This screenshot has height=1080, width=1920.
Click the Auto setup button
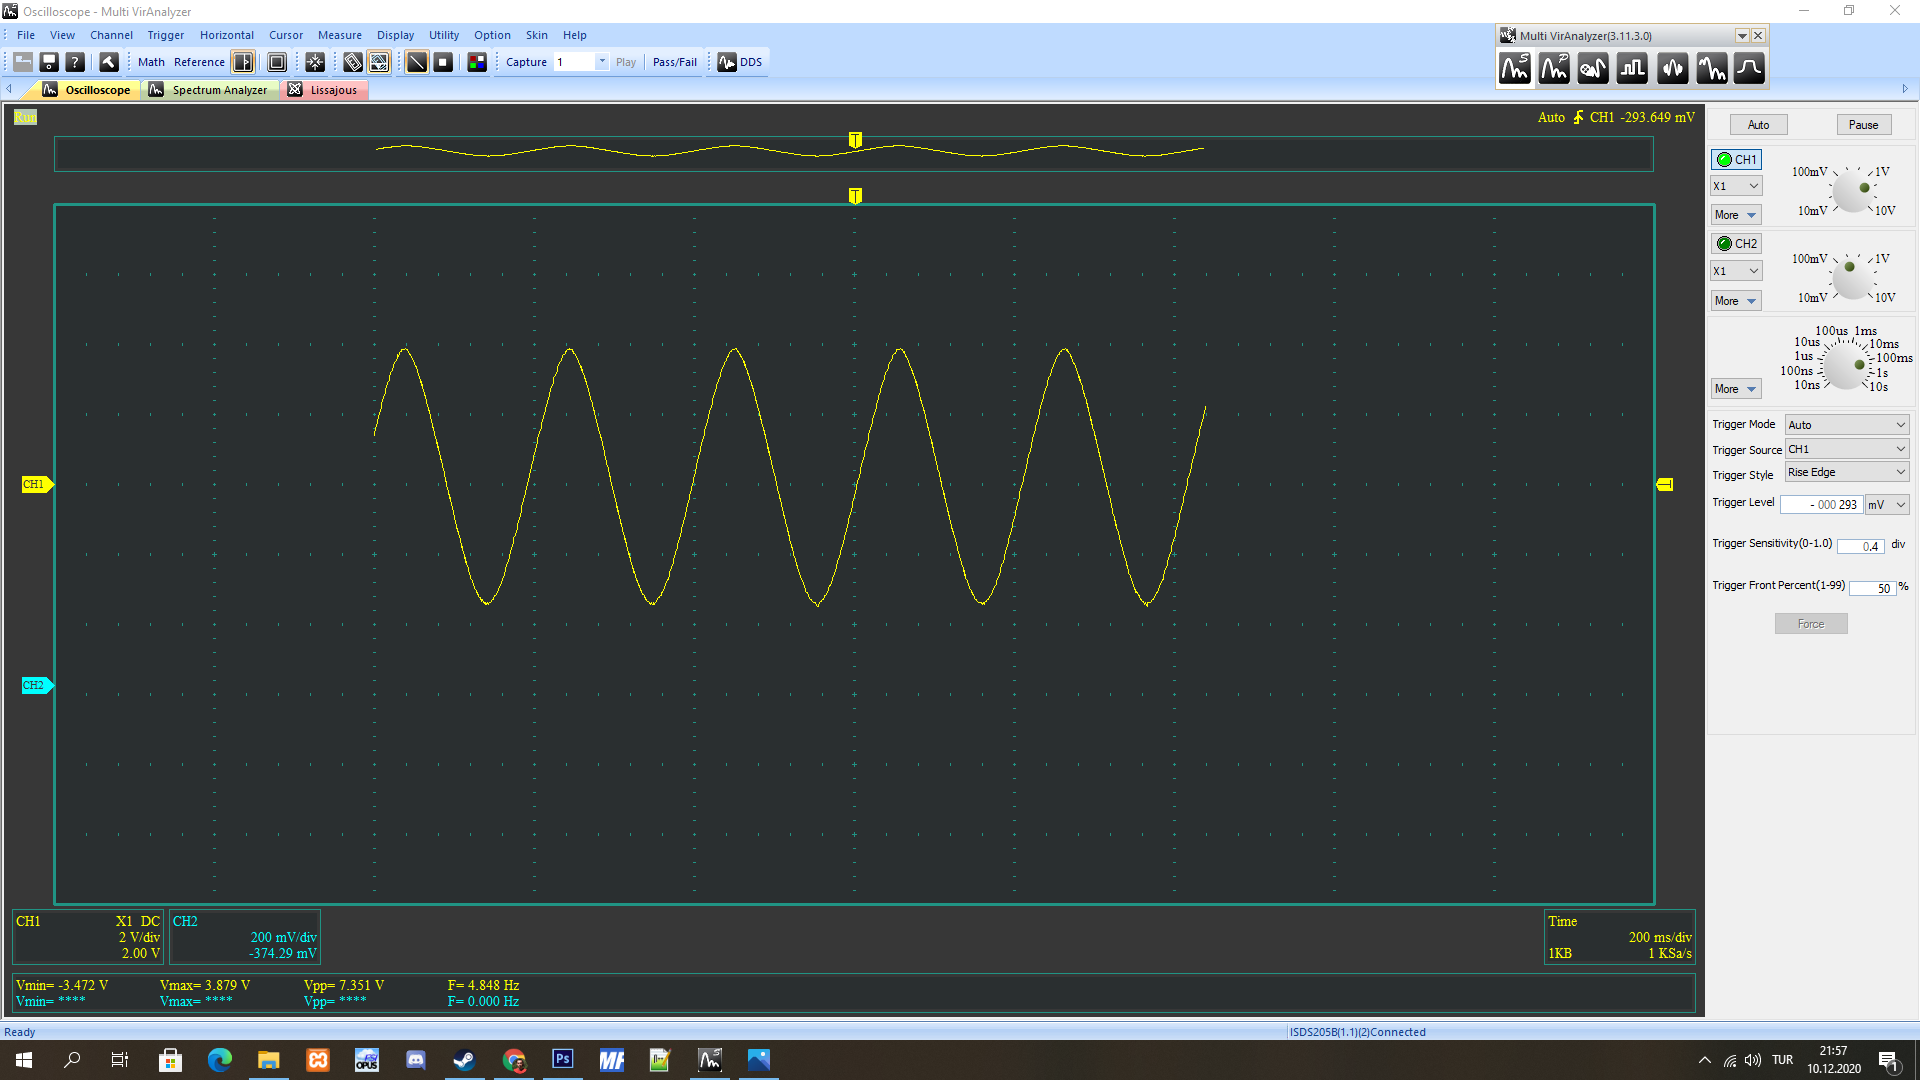(1758, 125)
